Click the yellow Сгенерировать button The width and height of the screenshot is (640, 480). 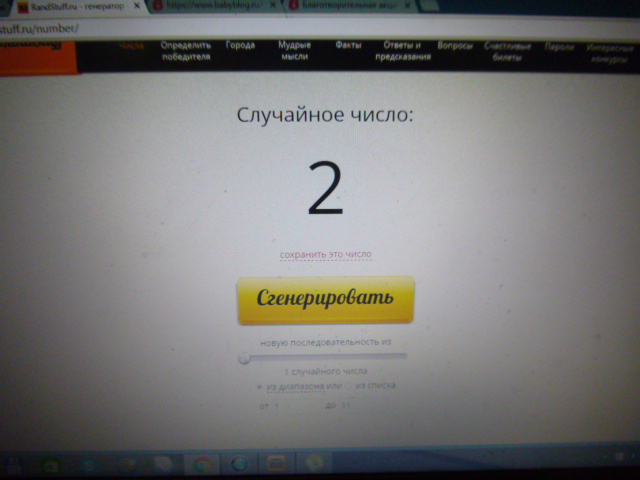(x=325, y=299)
